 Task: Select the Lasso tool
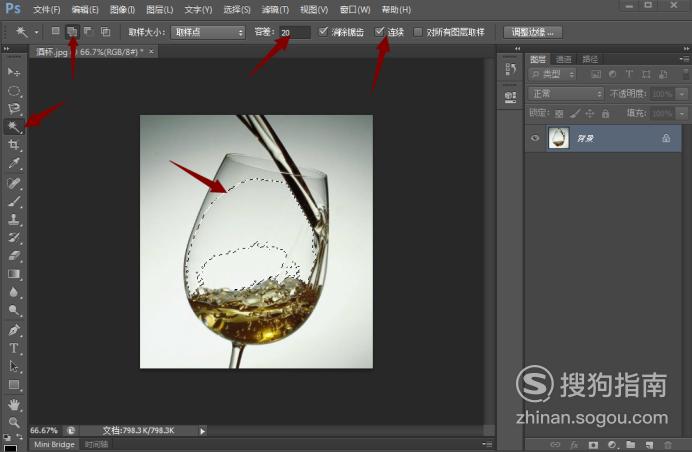coord(14,109)
